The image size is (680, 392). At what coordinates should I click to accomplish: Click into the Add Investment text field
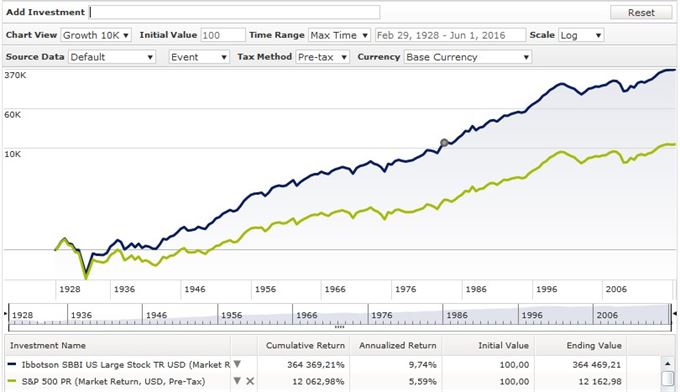coord(235,12)
